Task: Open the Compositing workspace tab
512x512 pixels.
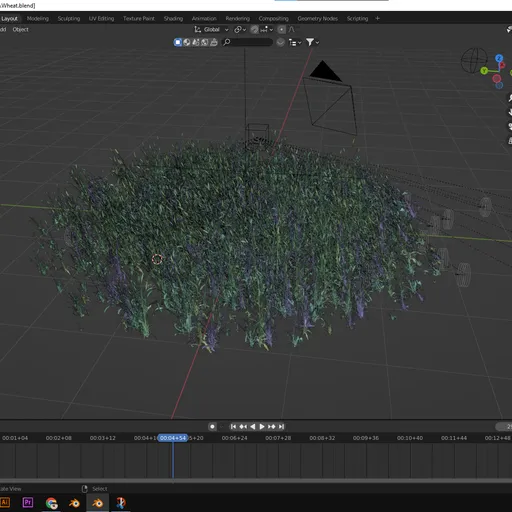Action: (x=273, y=19)
